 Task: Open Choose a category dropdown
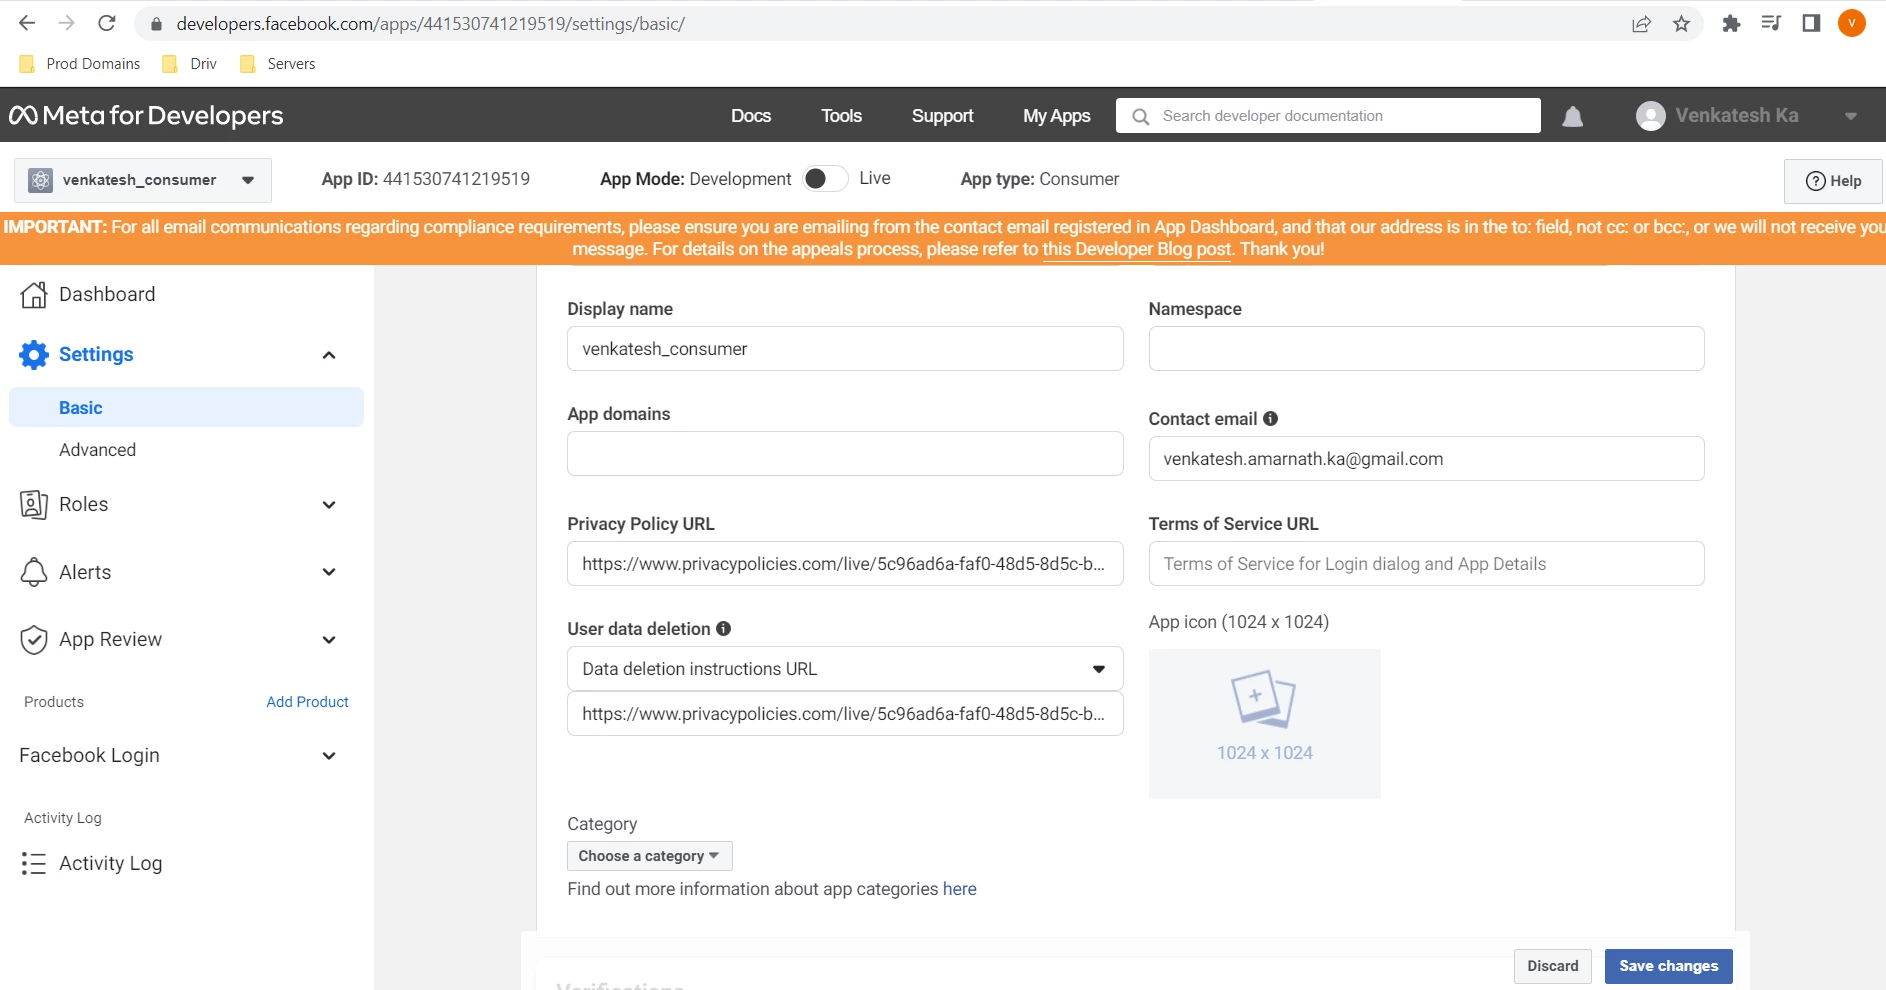(649, 856)
